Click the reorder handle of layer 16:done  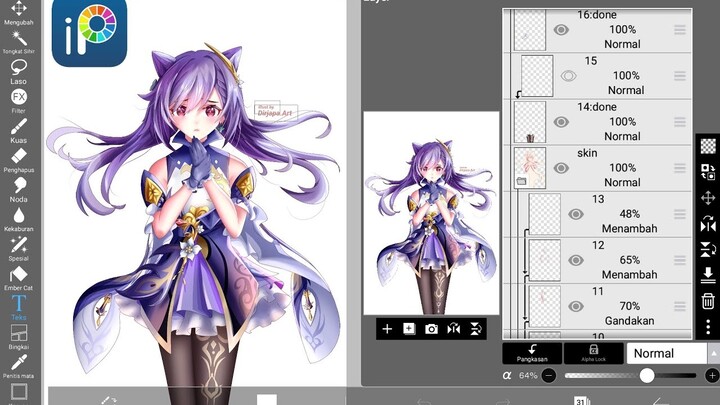click(x=680, y=30)
